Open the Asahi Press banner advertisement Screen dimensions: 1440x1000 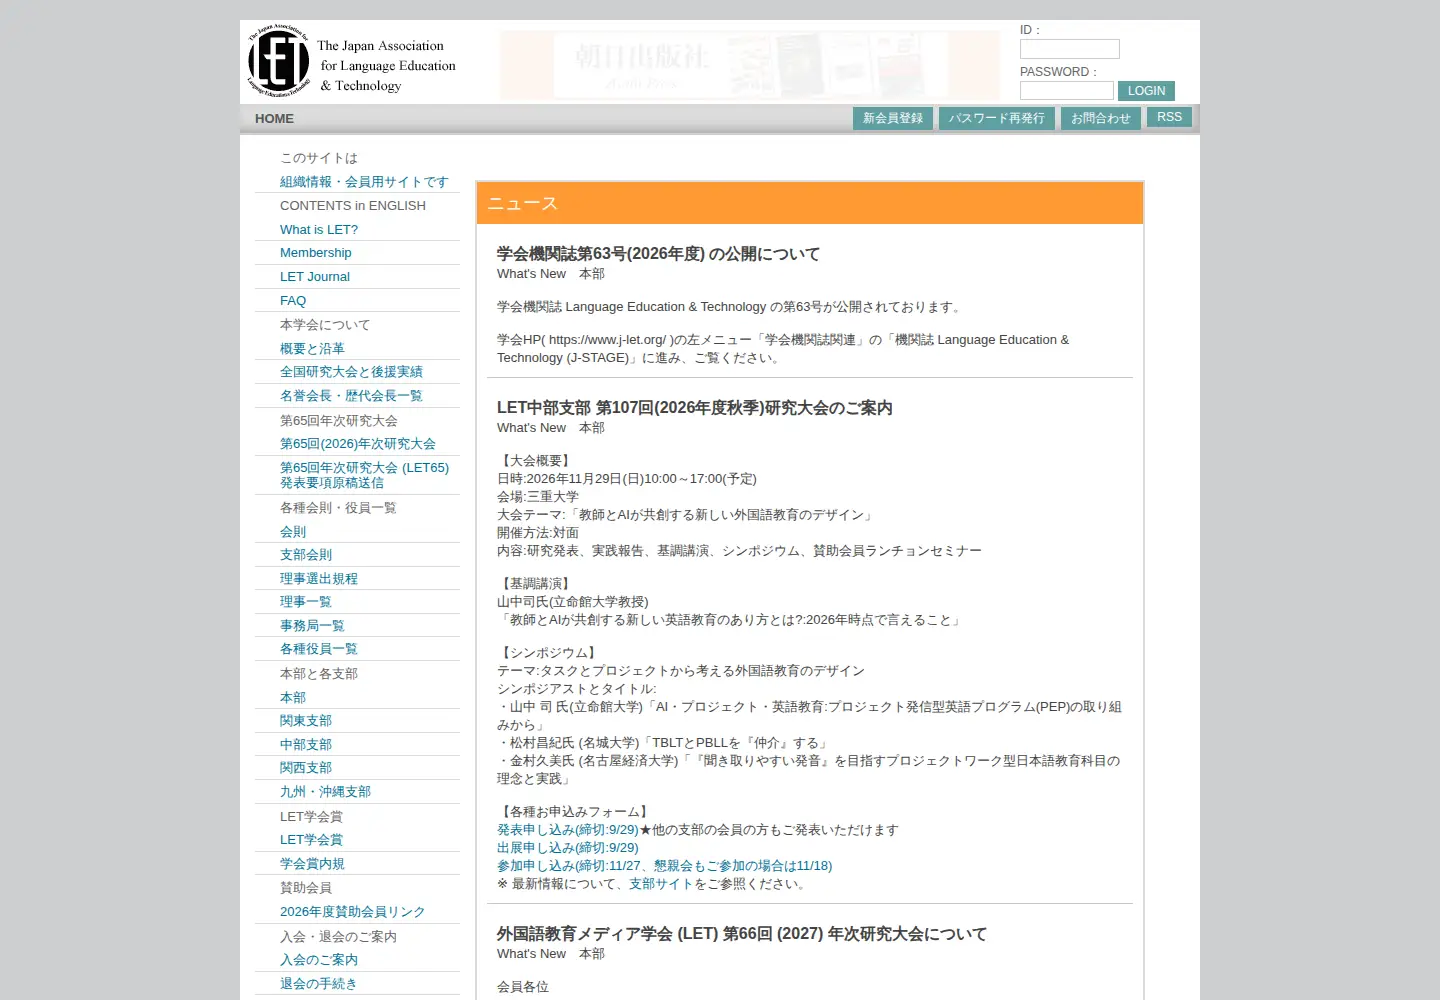(x=750, y=66)
